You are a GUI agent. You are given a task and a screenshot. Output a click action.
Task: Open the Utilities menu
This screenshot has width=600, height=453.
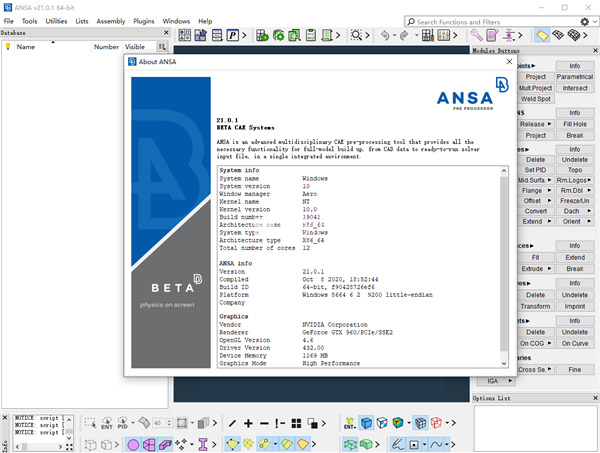[x=55, y=20]
